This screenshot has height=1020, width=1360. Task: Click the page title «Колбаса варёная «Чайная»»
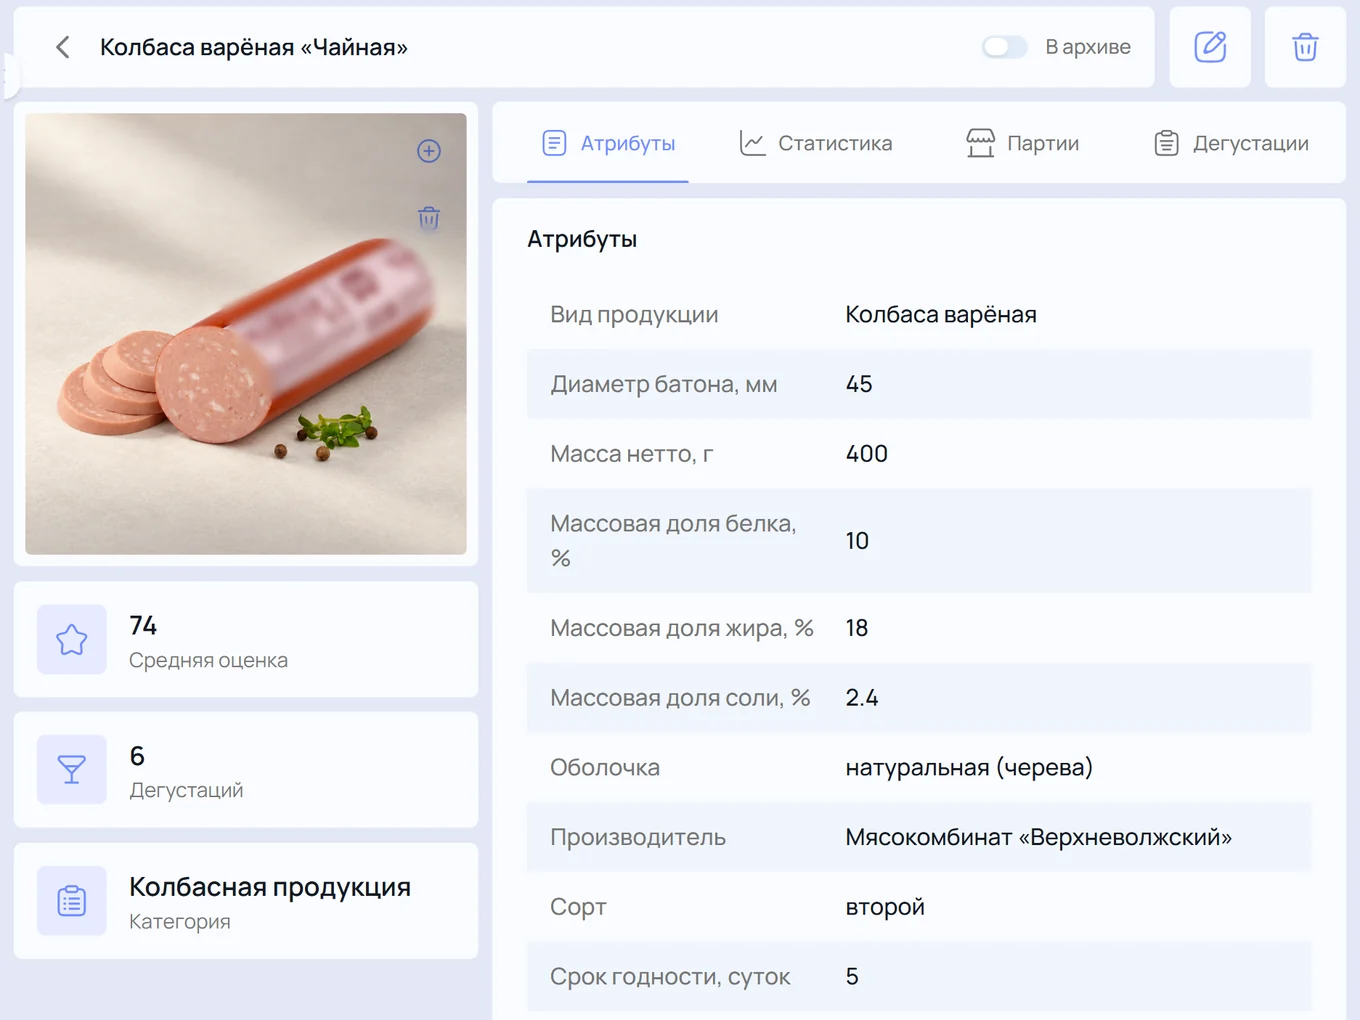(254, 47)
